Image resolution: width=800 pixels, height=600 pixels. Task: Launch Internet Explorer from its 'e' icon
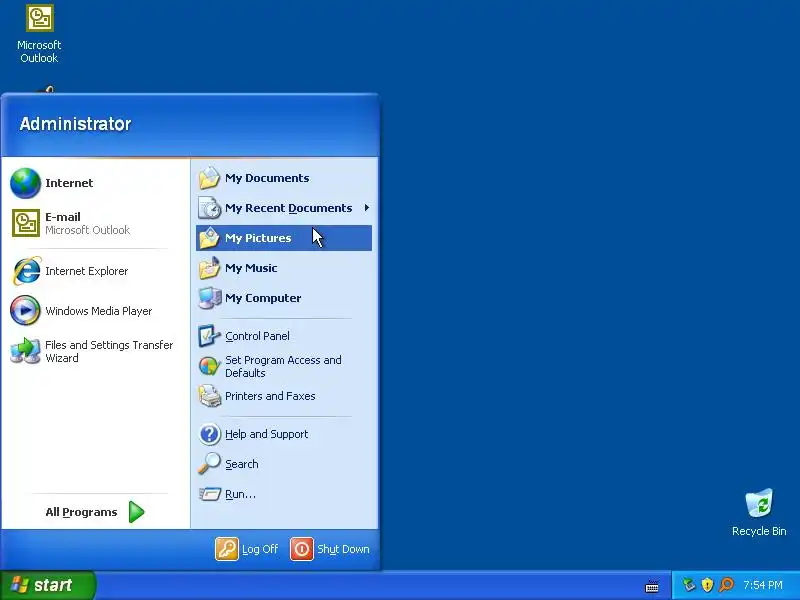coord(26,271)
